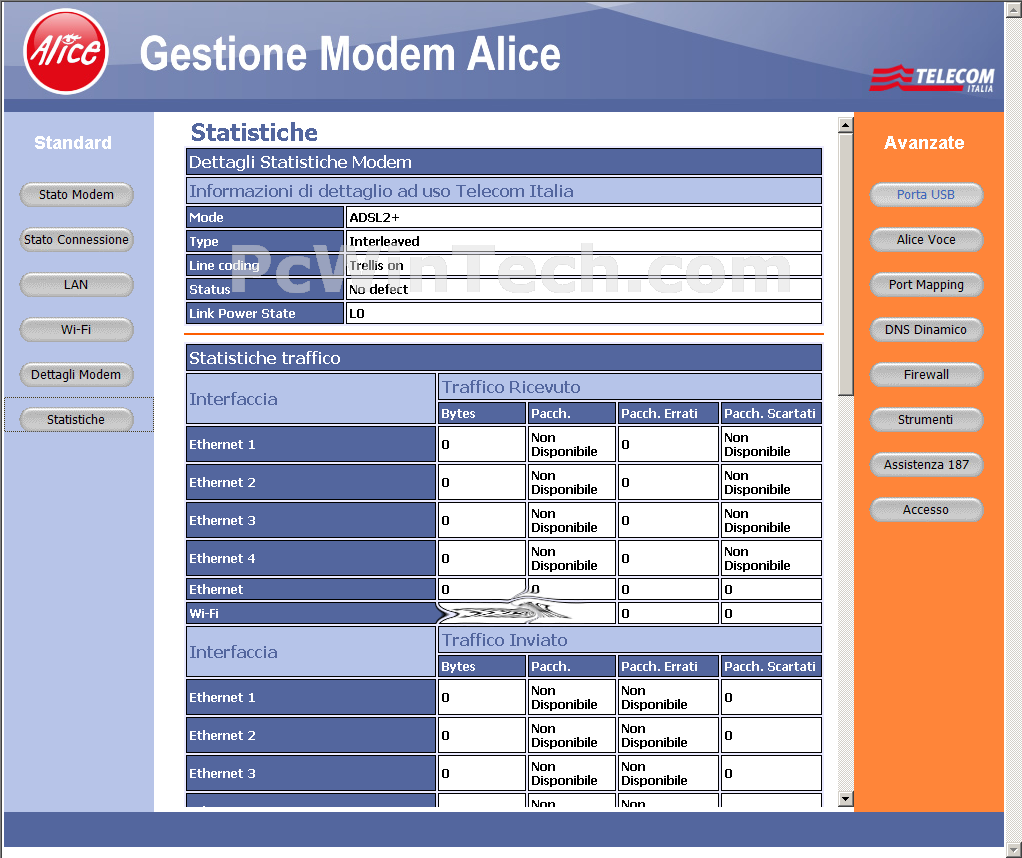This screenshot has width=1022, height=858.
Task: Click the 'Statistiche traffico' section header
Action: pos(504,358)
